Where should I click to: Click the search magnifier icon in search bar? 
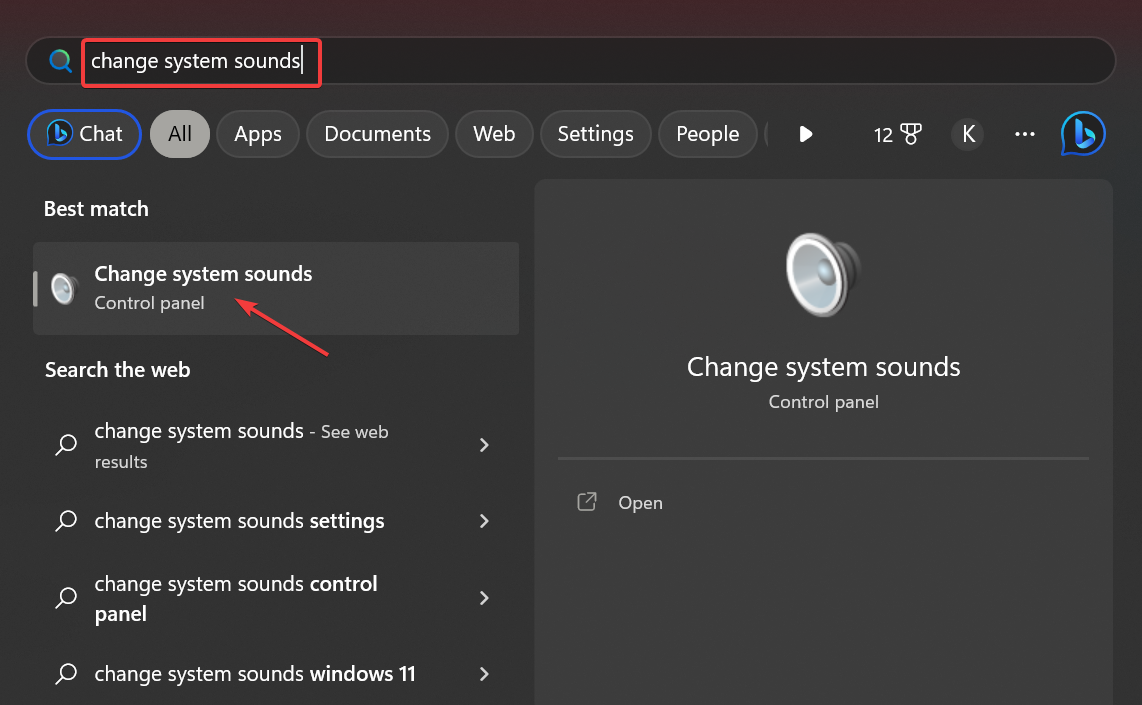point(60,60)
